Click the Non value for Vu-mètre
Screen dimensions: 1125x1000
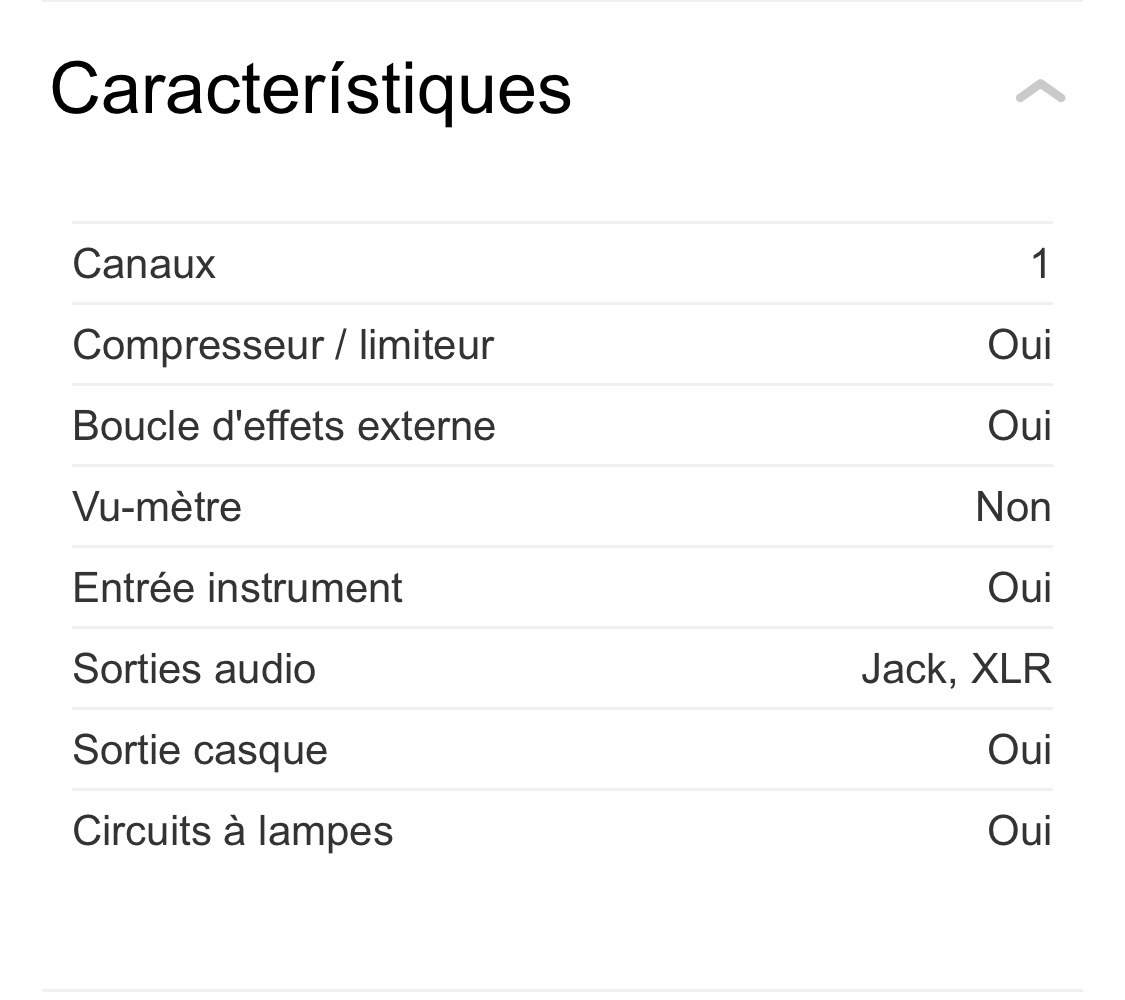pyautogui.click(x=1013, y=508)
